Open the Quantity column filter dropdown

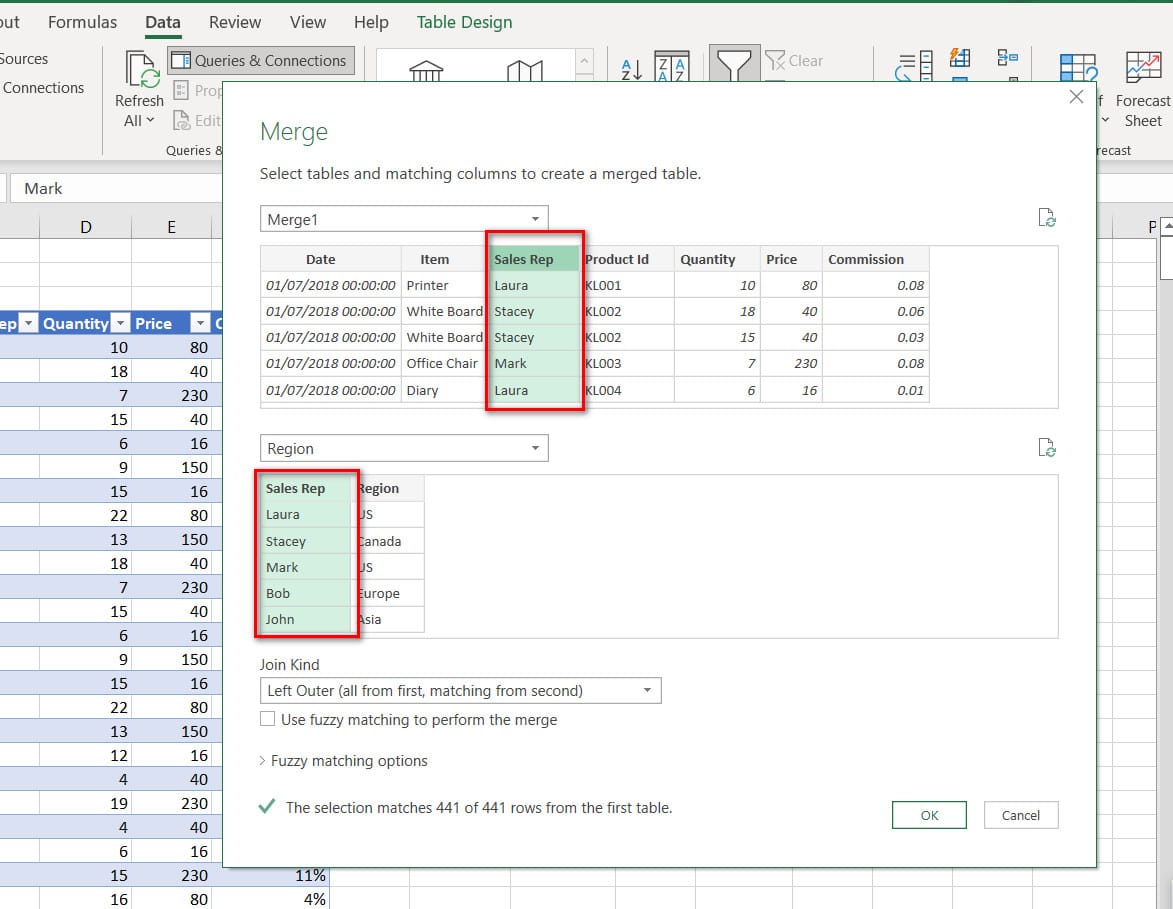coord(120,323)
